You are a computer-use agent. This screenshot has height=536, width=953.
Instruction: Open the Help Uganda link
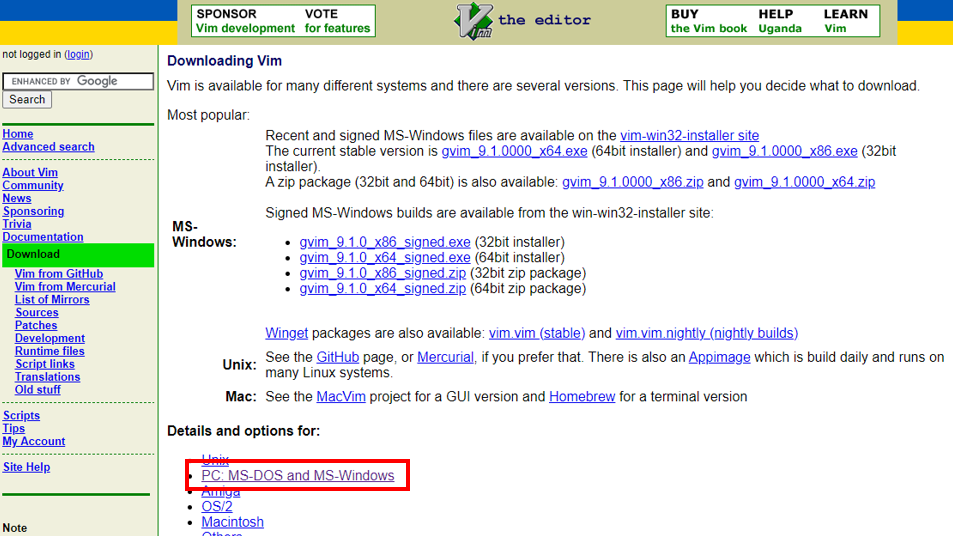click(780, 21)
